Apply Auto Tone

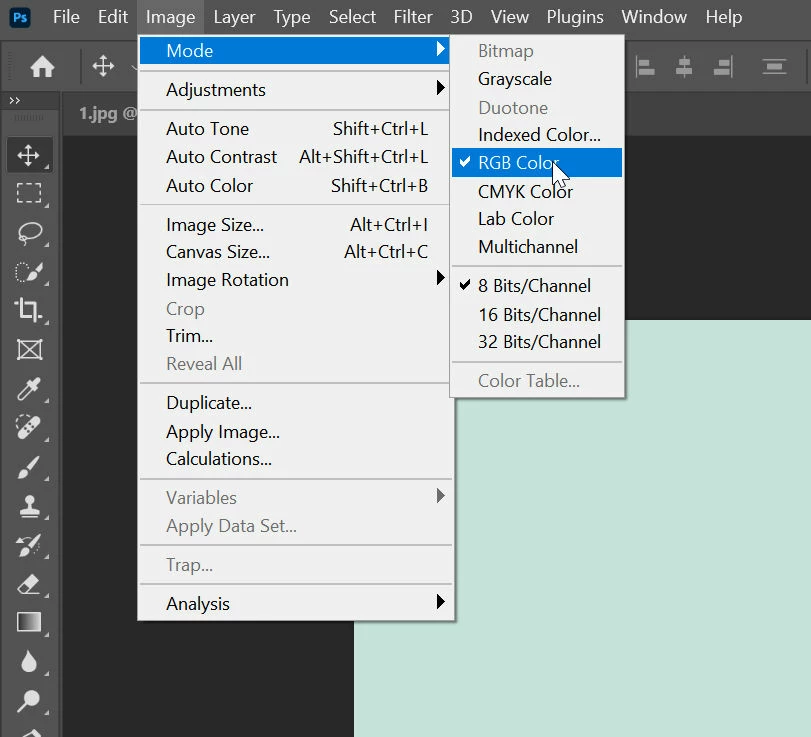coord(294,129)
